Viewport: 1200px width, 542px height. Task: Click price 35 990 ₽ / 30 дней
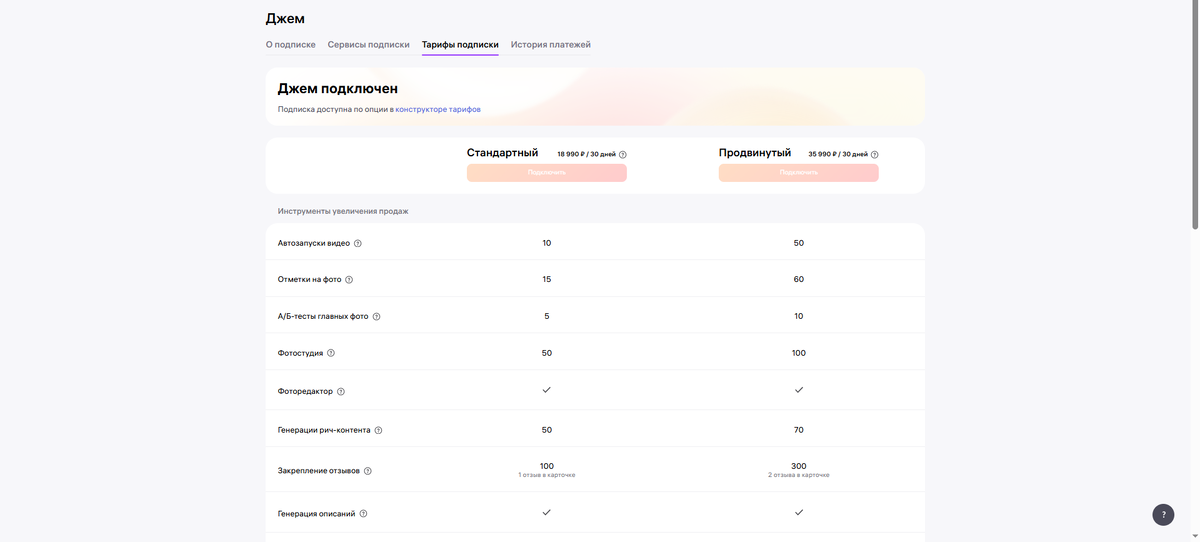(x=838, y=155)
